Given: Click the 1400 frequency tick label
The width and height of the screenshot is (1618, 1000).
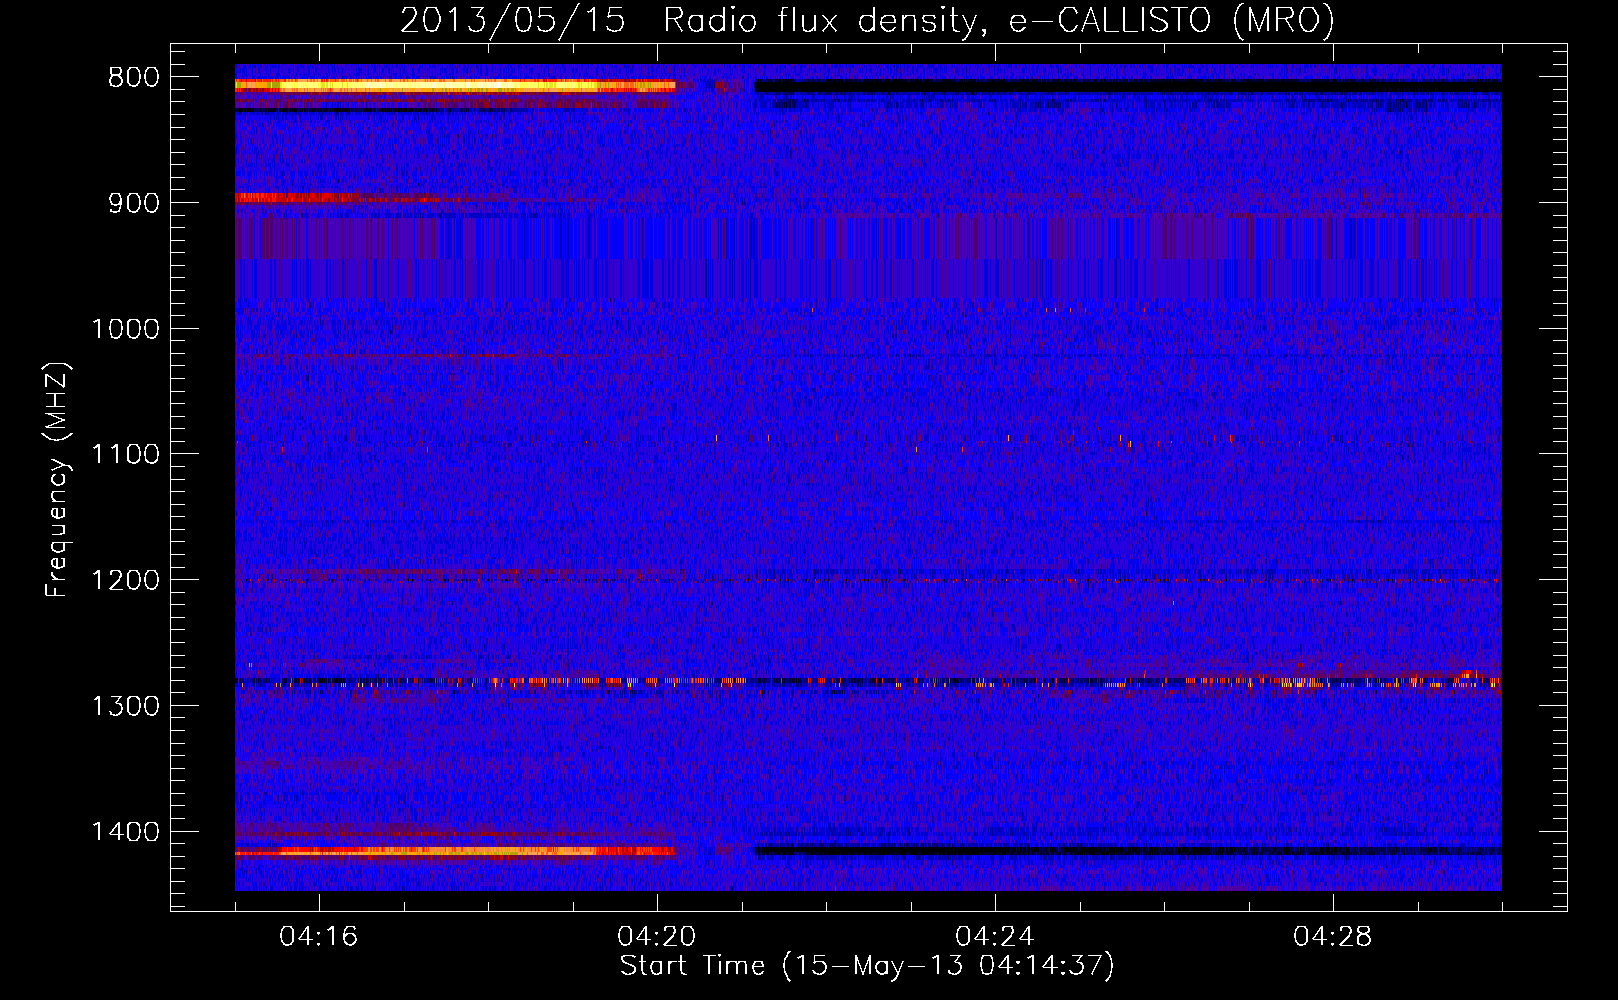Looking at the screenshot, I should [125, 832].
